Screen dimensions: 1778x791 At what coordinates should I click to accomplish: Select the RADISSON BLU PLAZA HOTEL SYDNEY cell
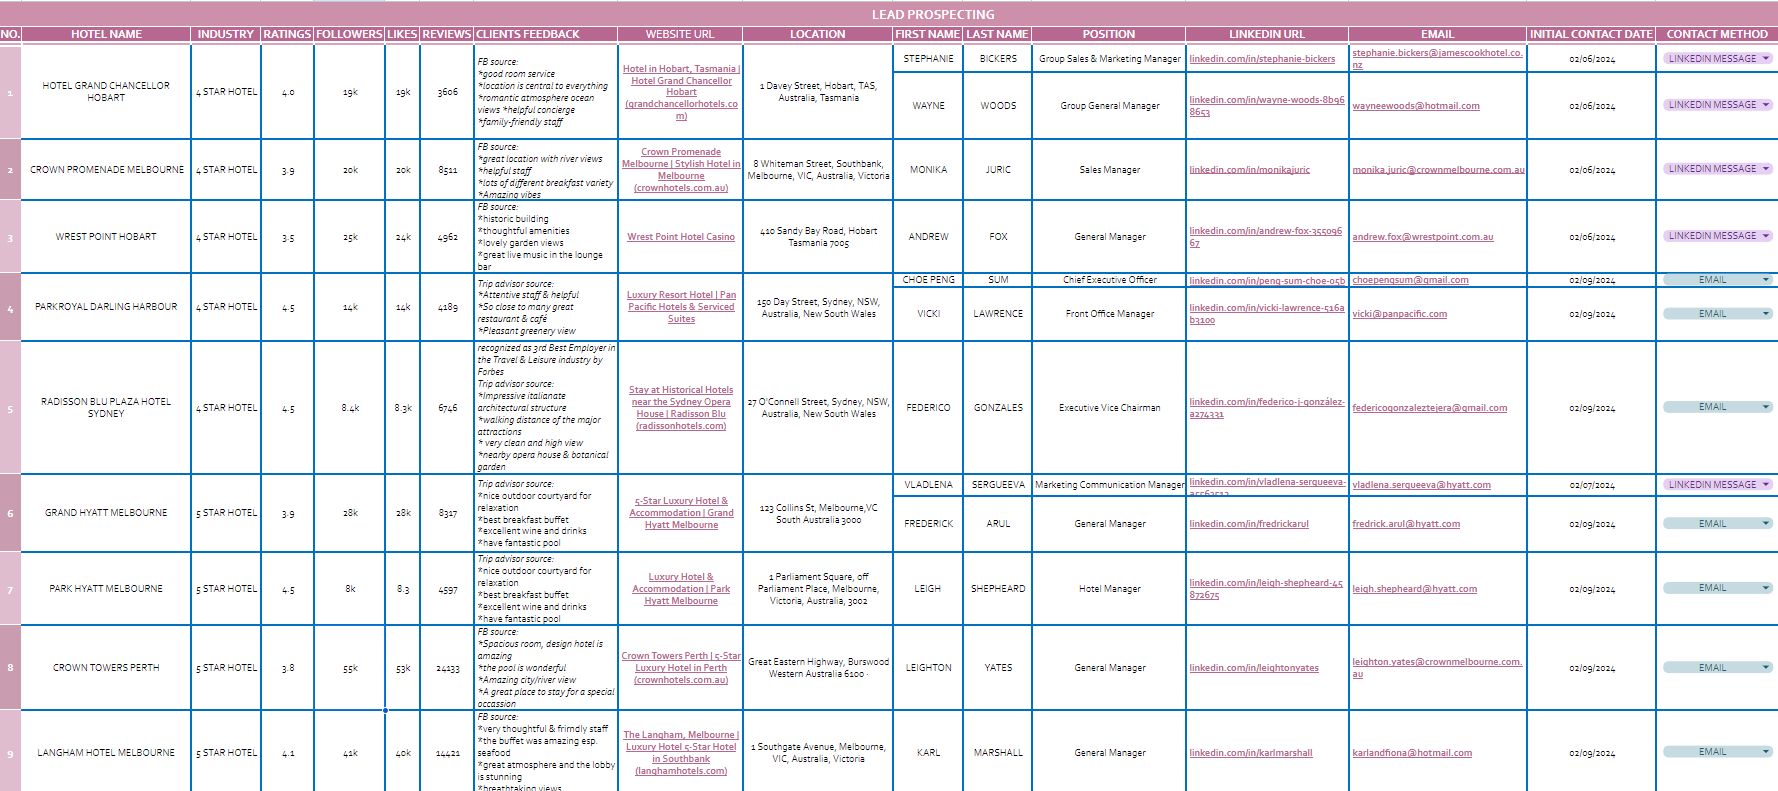click(106, 408)
